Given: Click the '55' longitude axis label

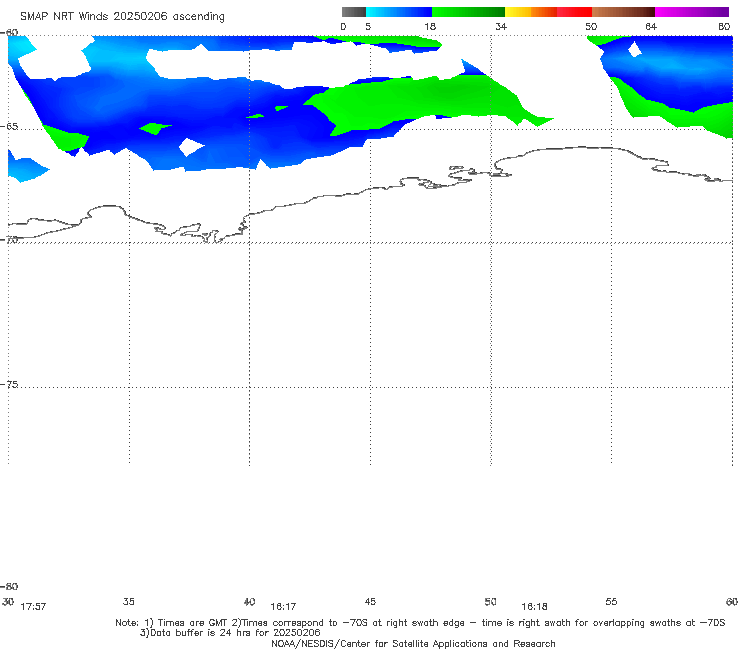Looking at the screenshot, I should 611,602.
